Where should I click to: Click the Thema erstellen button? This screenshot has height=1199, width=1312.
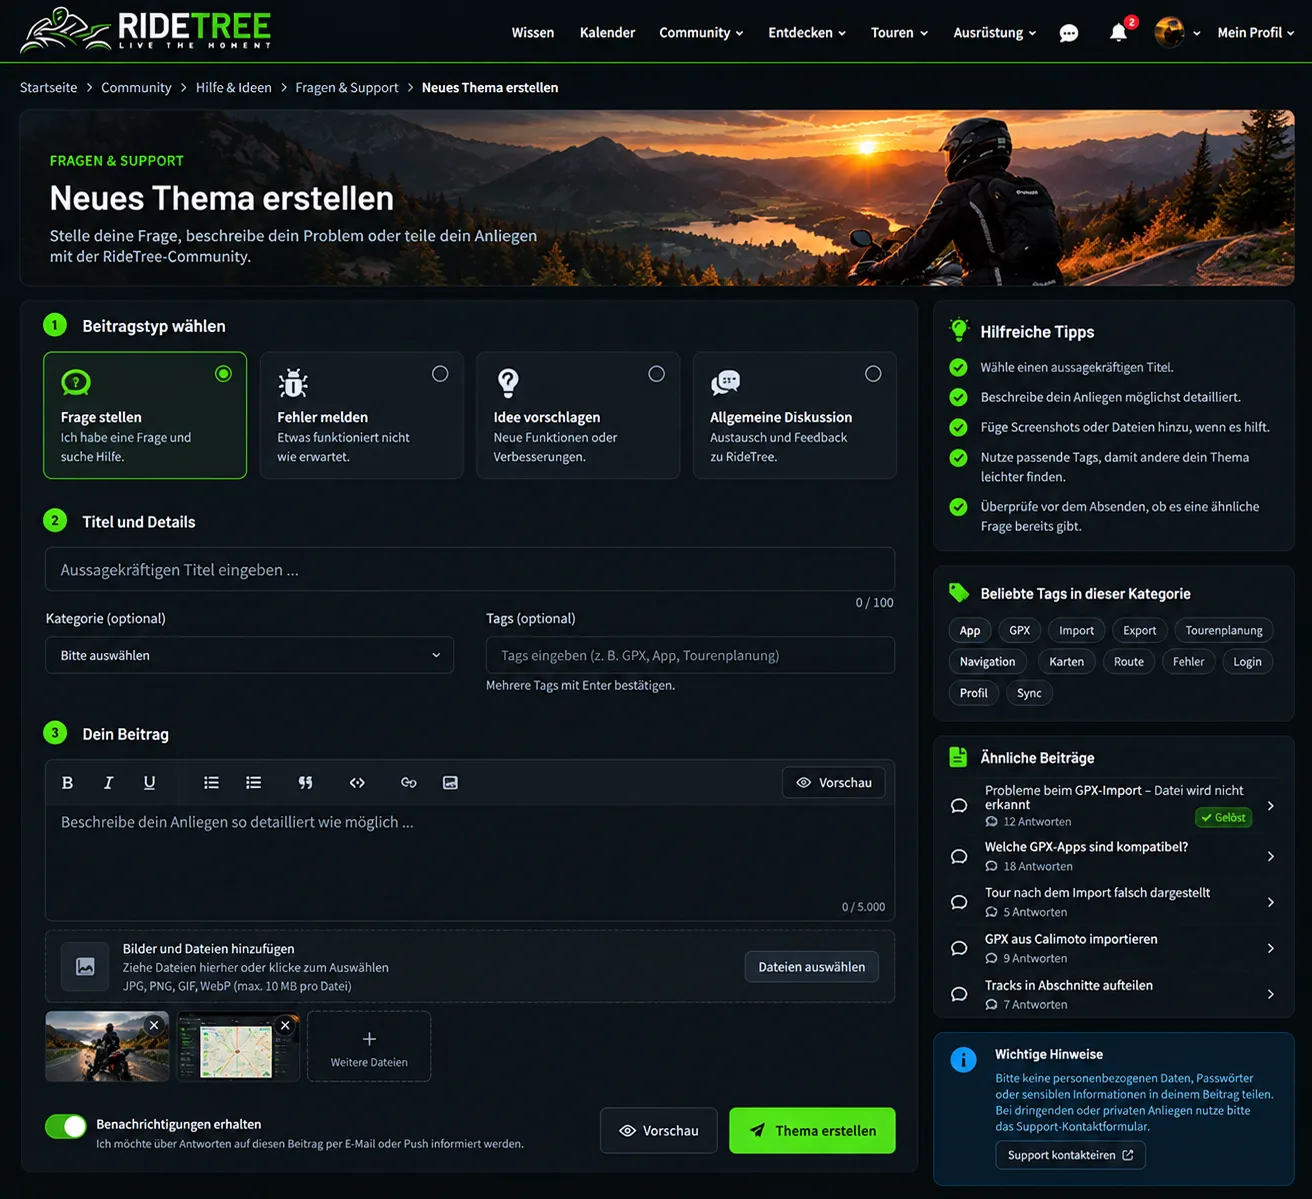coord(812,1131)
